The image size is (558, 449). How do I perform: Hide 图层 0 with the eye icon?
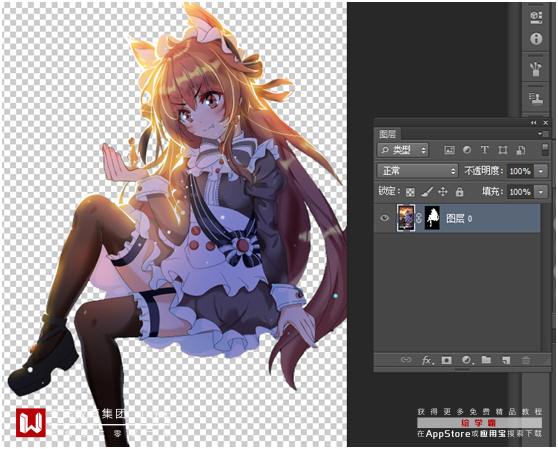click(384, 218)
